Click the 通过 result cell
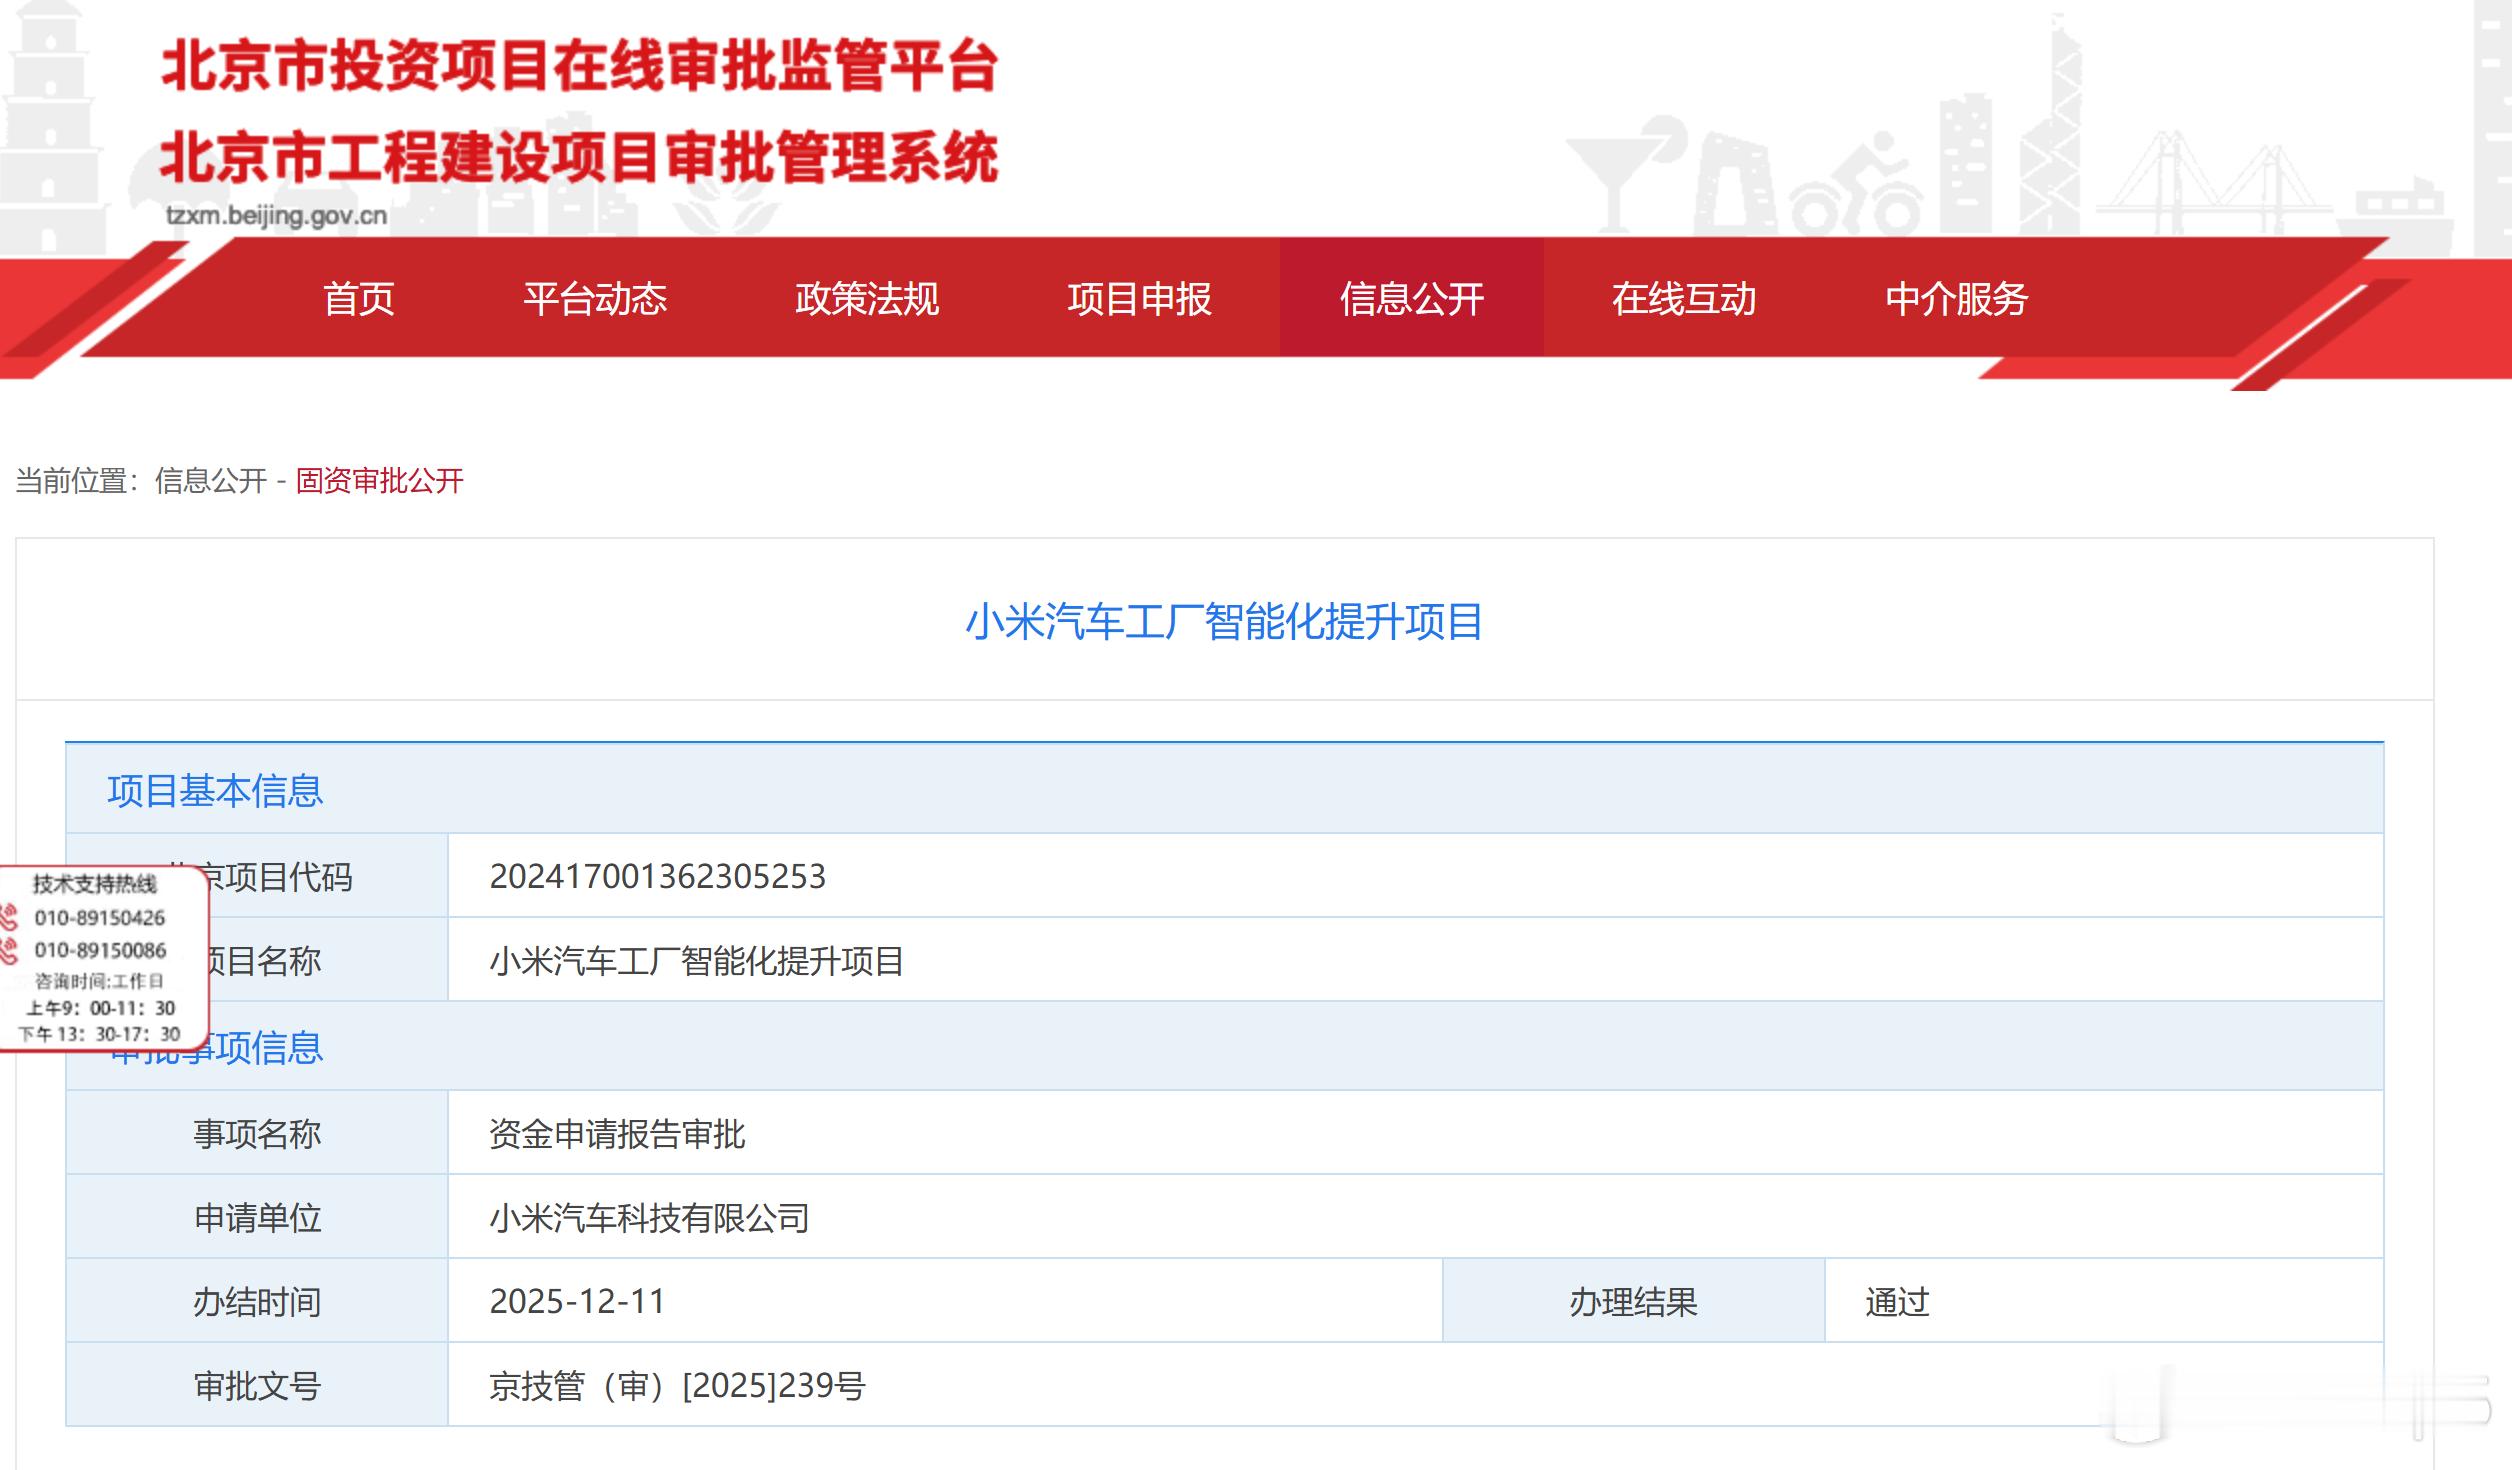2512x1470 pixels. (x=1896, y=1302)
